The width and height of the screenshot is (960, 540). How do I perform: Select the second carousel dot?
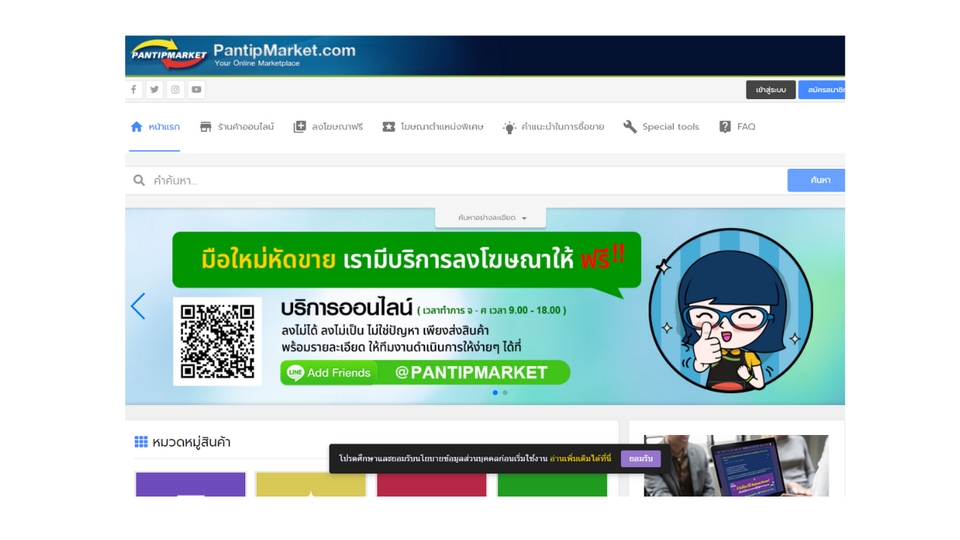click(505, 393)
